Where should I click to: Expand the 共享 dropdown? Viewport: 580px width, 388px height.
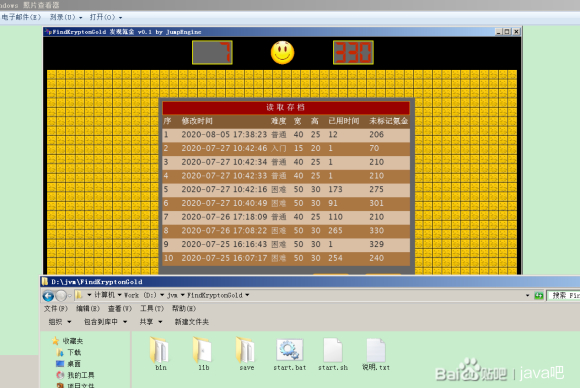pos(151,322)
